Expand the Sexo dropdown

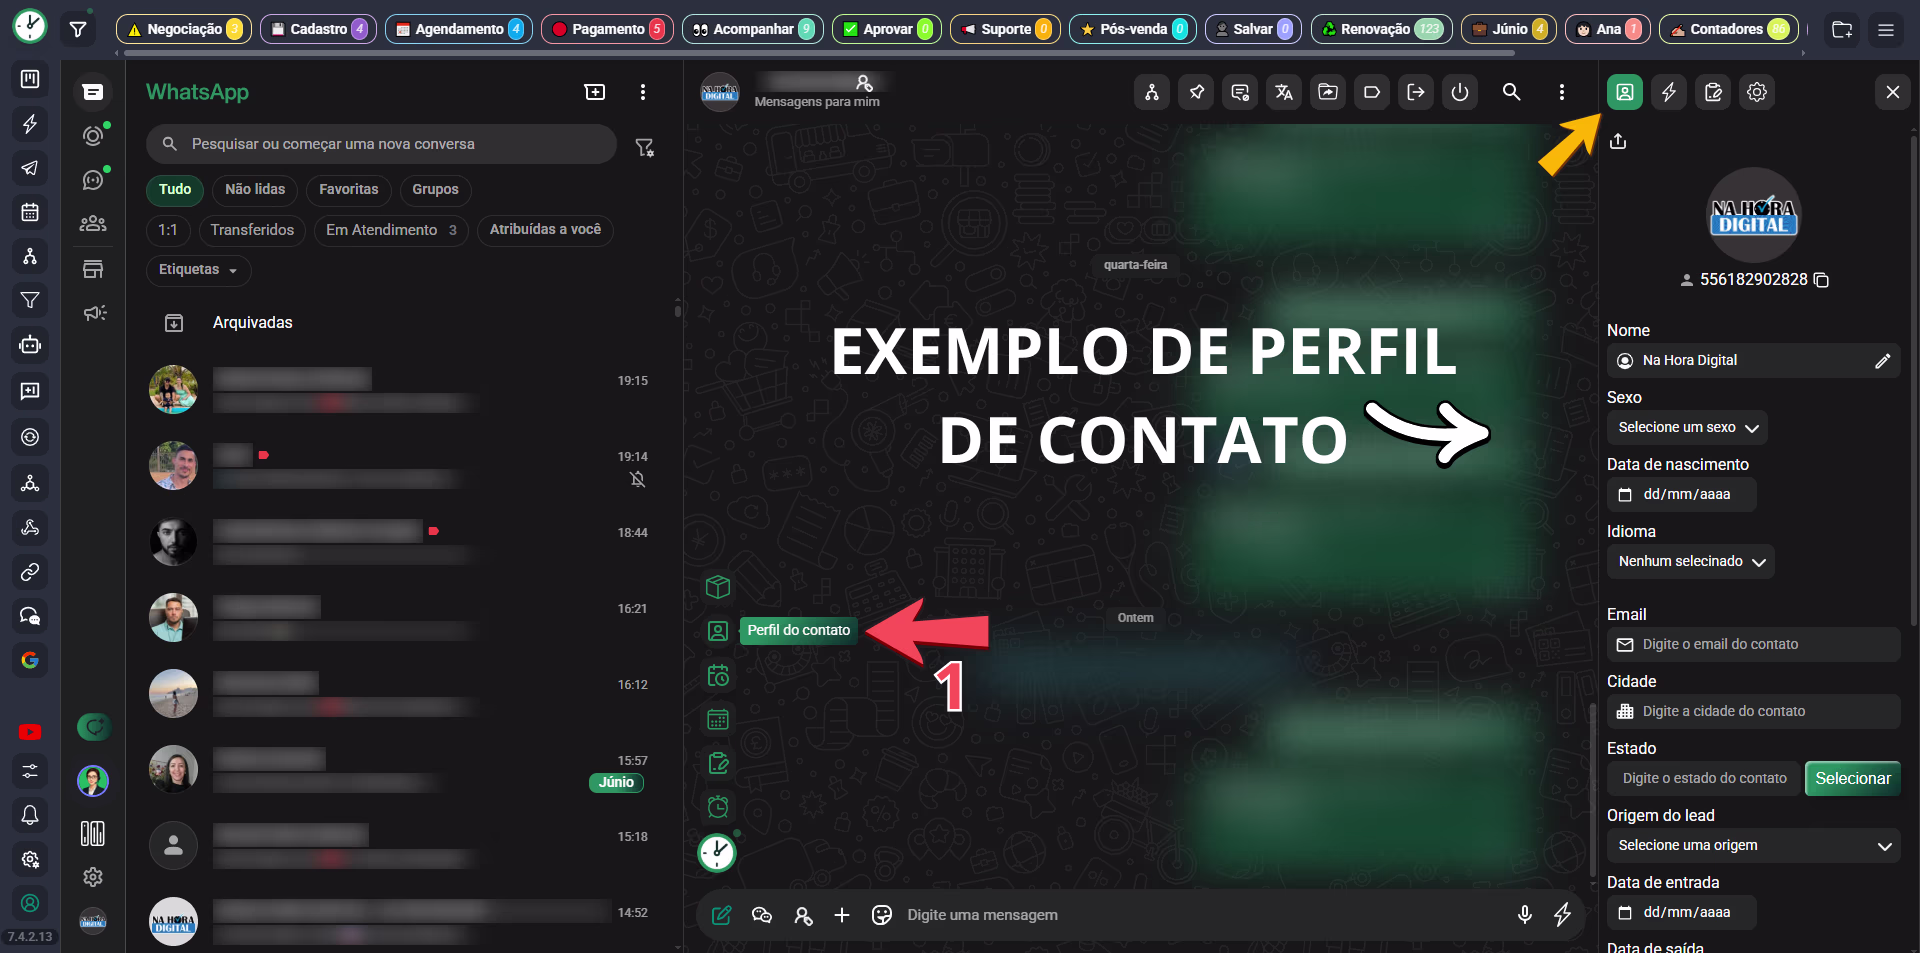coord(1687,428)
